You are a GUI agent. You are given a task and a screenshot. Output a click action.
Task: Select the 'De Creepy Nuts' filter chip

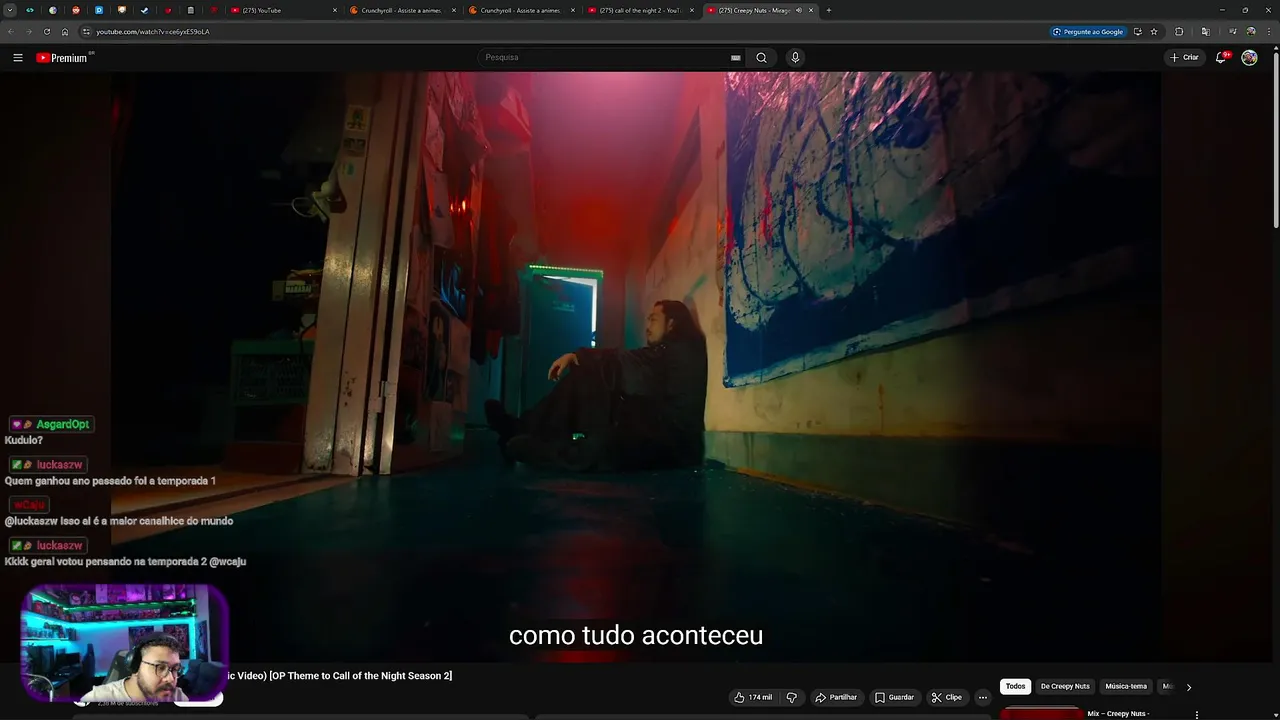(1065, 686)
